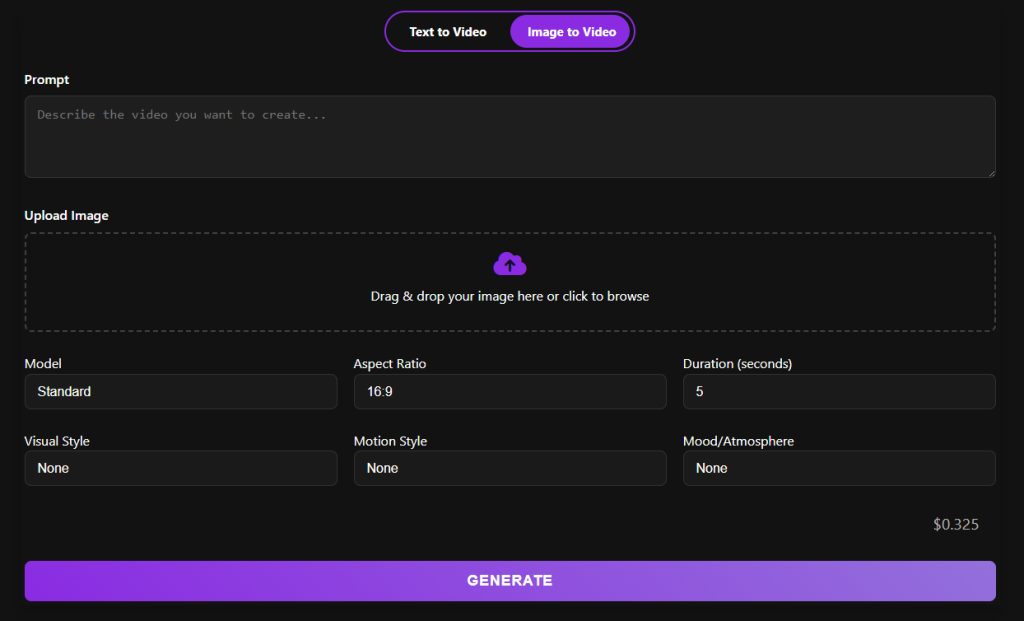Click the $0.325 price text

(955, 524)
